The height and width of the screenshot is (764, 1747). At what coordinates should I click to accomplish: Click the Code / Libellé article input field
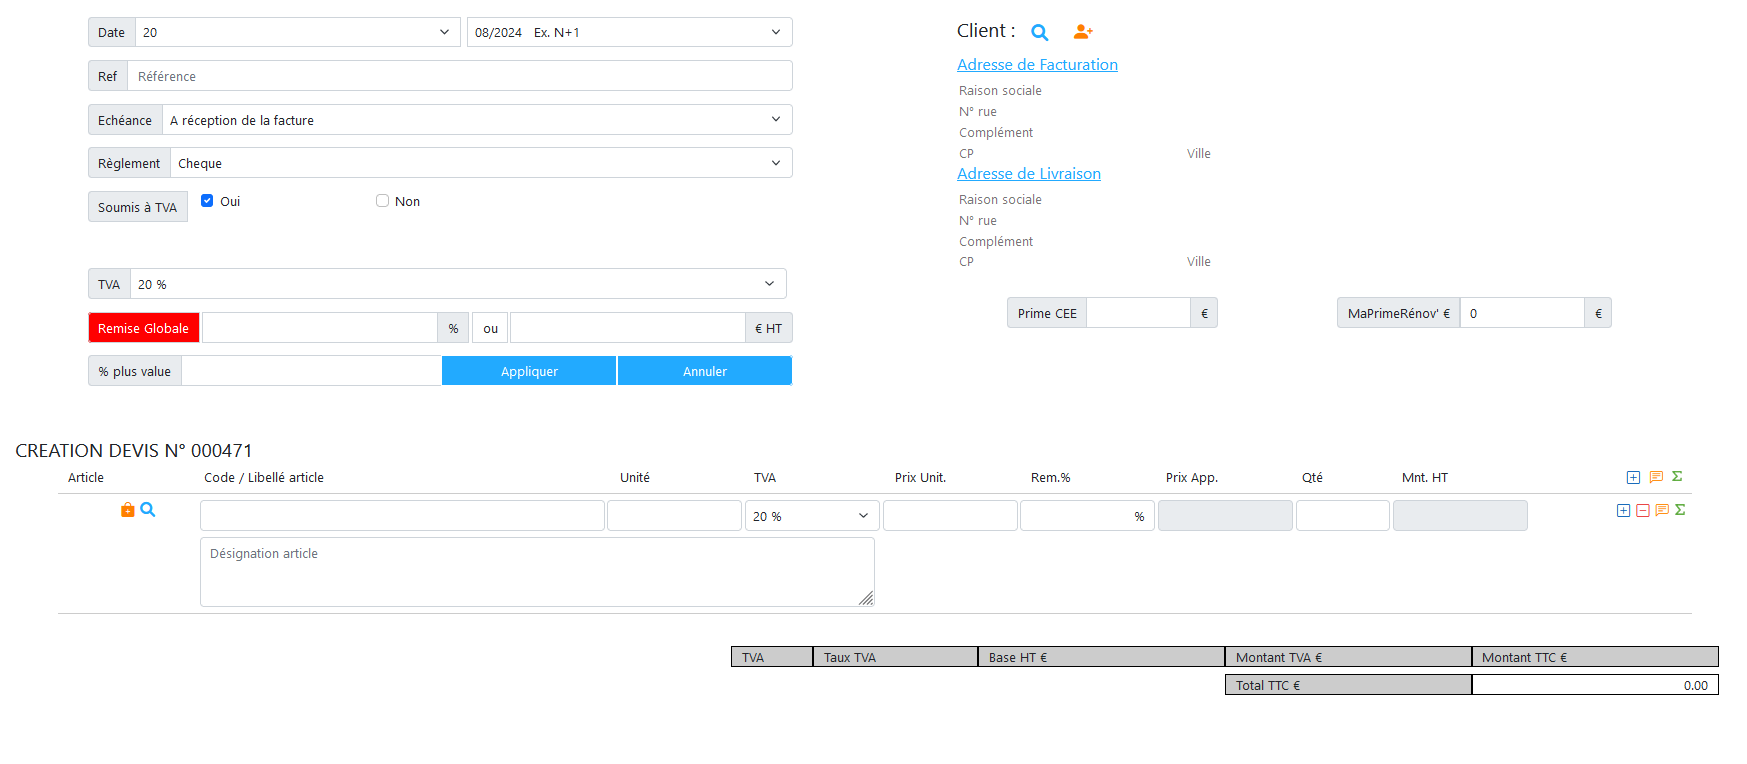tap(402, 516)
